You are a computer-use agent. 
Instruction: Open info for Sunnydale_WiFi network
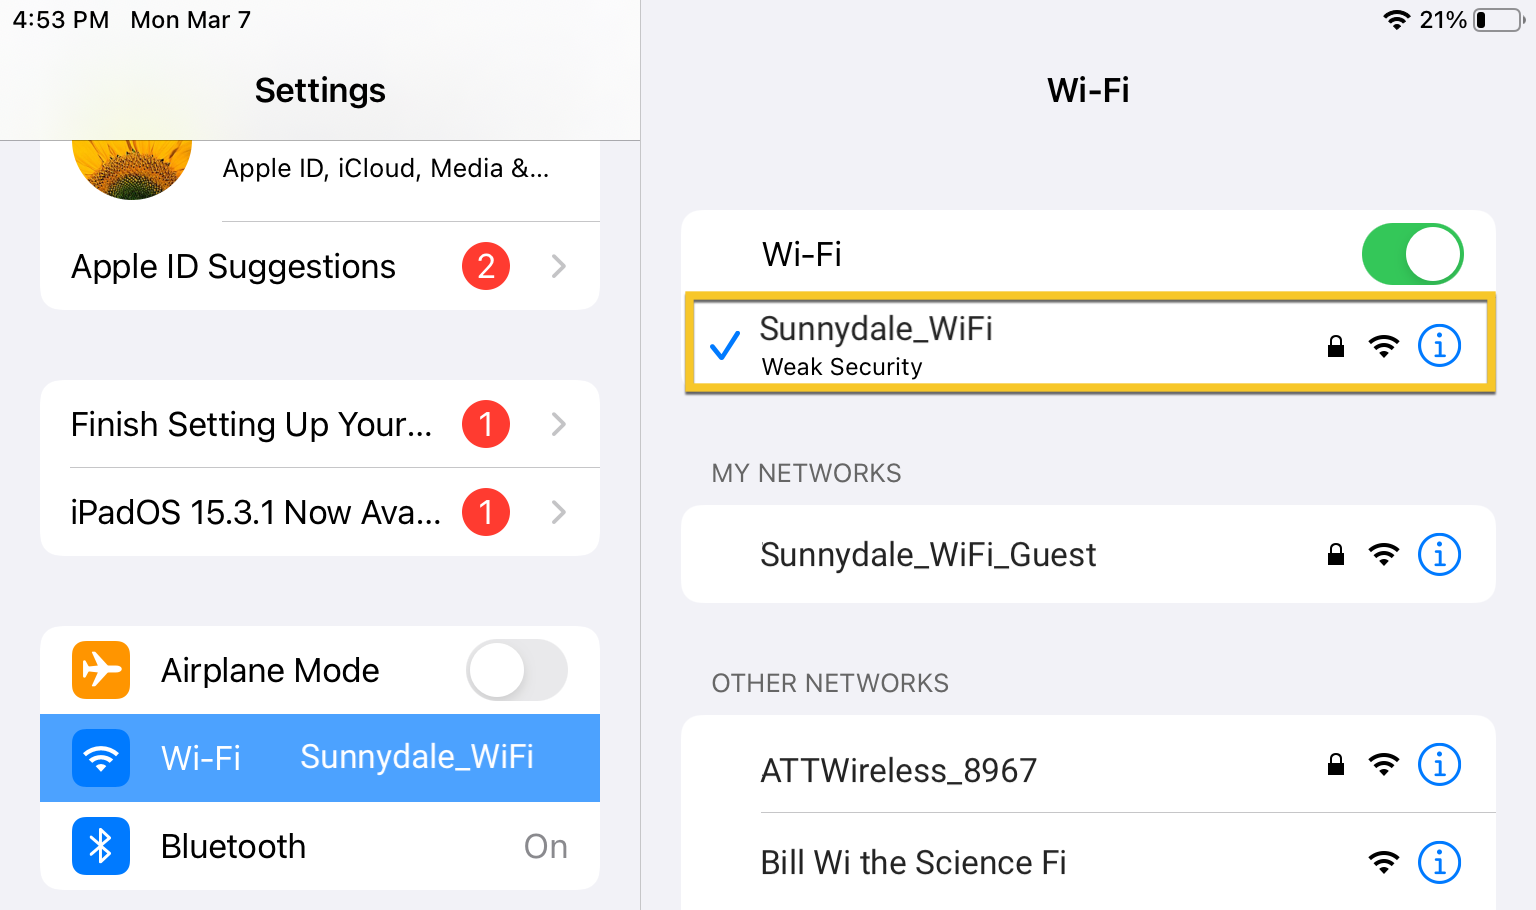pos(1439,346)
